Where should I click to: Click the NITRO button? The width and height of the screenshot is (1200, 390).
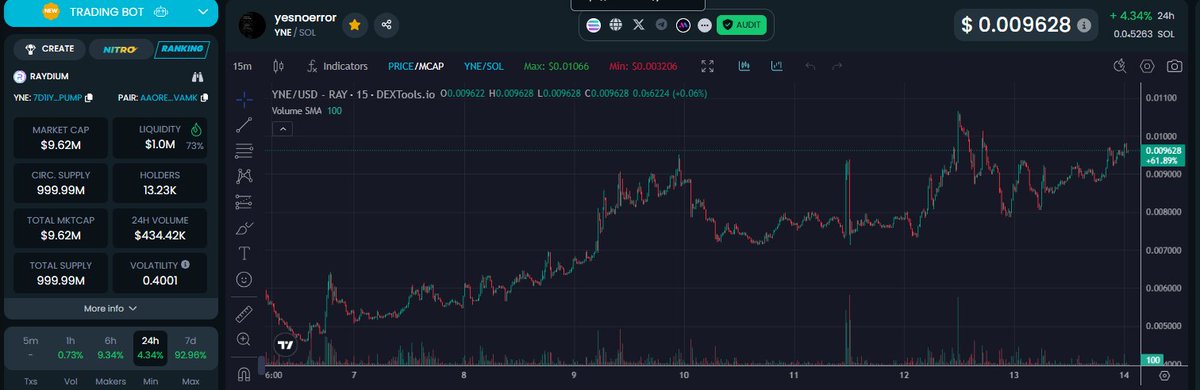point(121,48)
